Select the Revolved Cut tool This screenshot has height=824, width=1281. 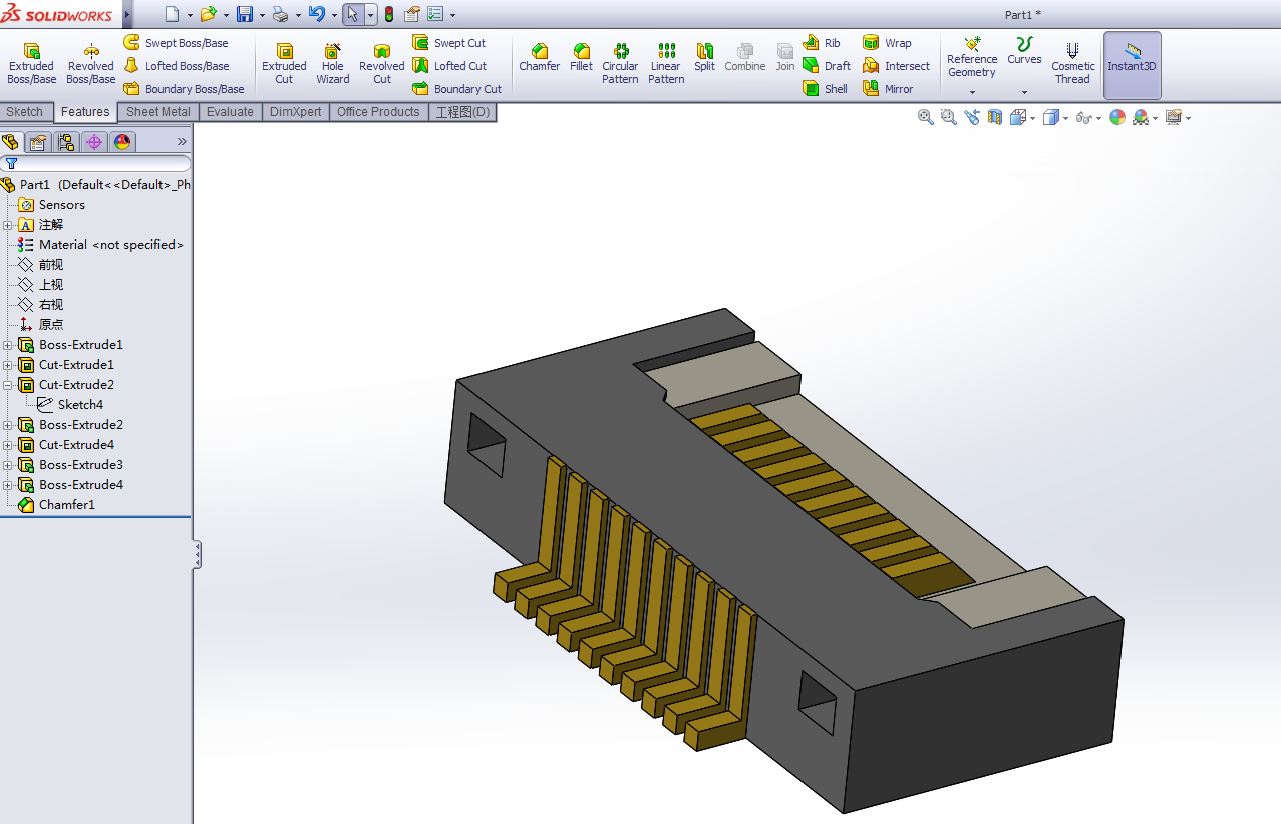(382, 63)
